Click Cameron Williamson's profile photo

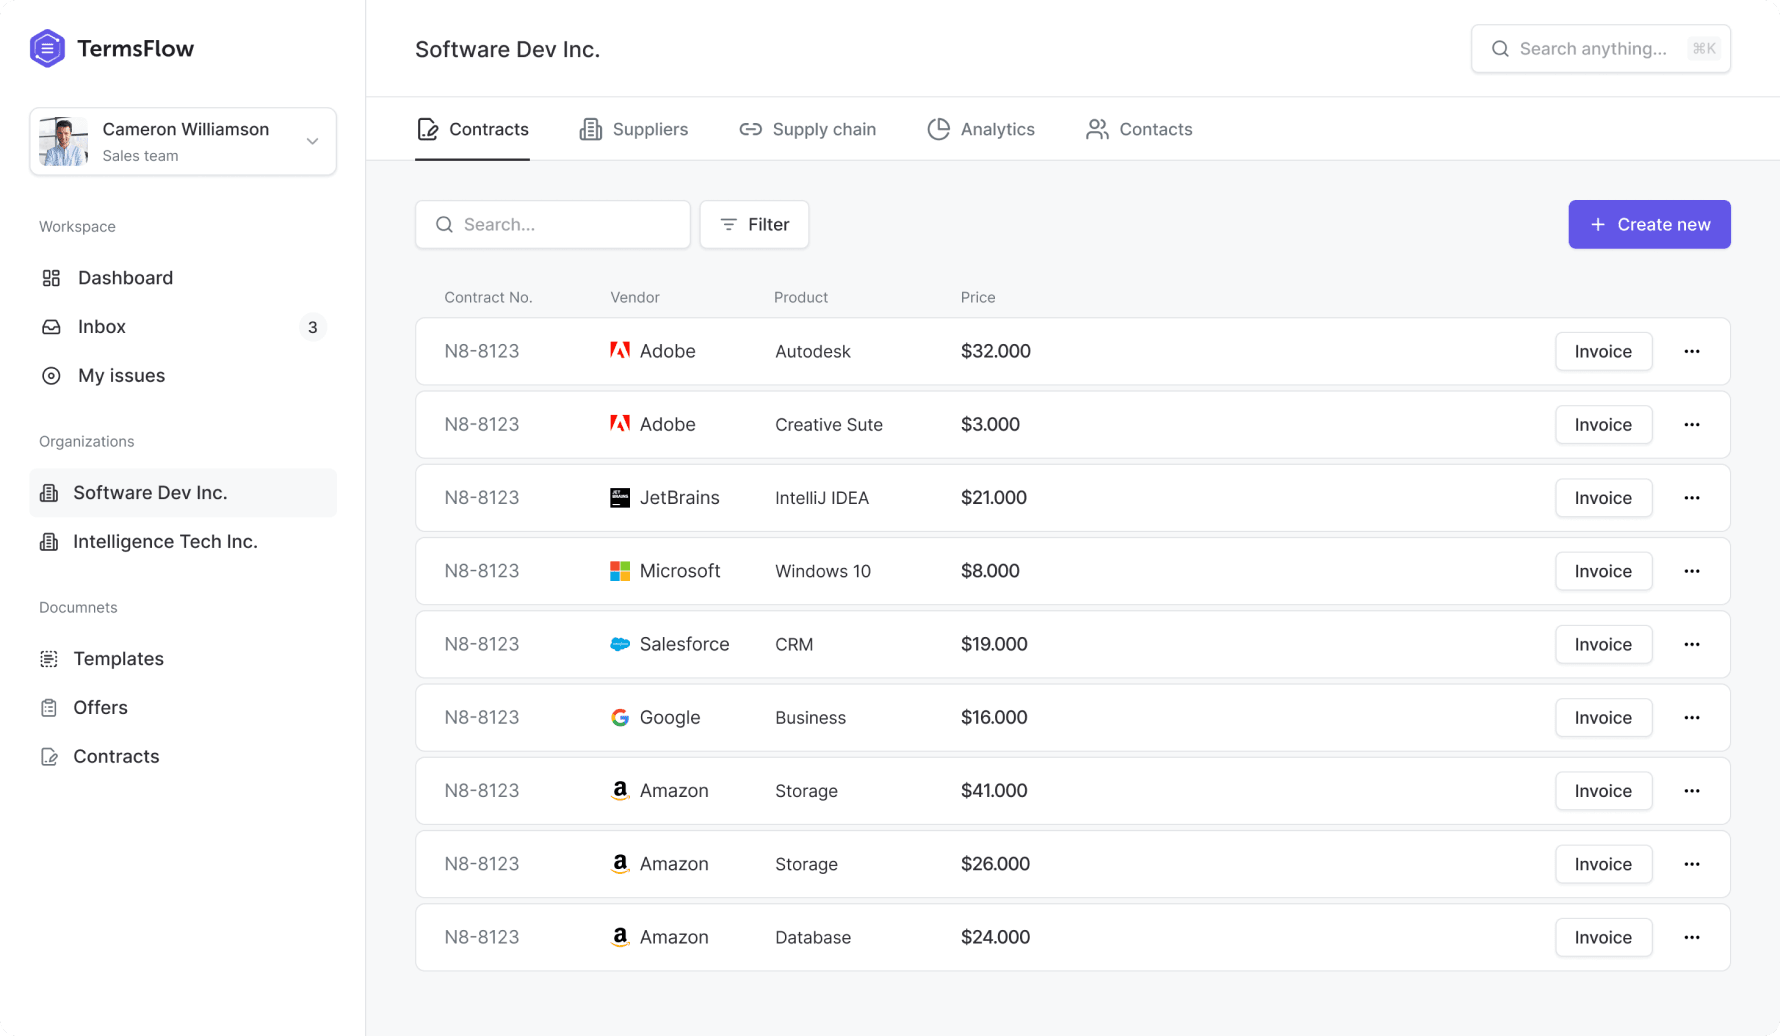pyautogui.click(x=63, y=141)
